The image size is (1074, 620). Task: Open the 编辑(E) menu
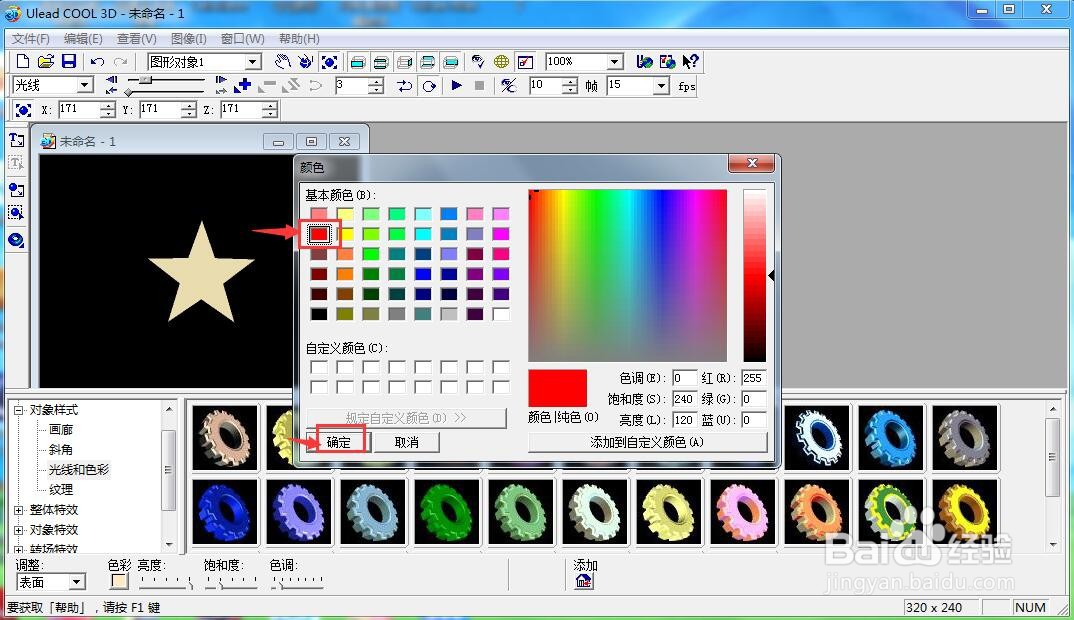[x=83, y=38]
